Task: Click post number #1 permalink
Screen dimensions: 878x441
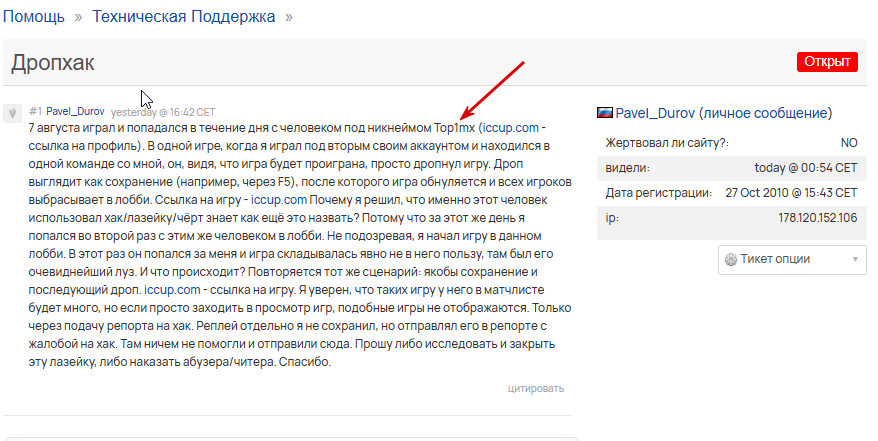Action: [35, 111]
